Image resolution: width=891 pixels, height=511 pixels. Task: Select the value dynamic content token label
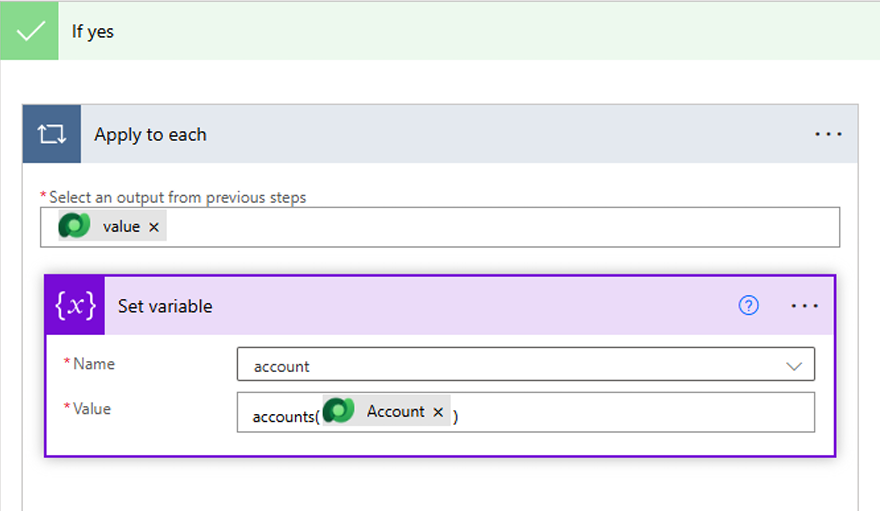pos(121,227)
